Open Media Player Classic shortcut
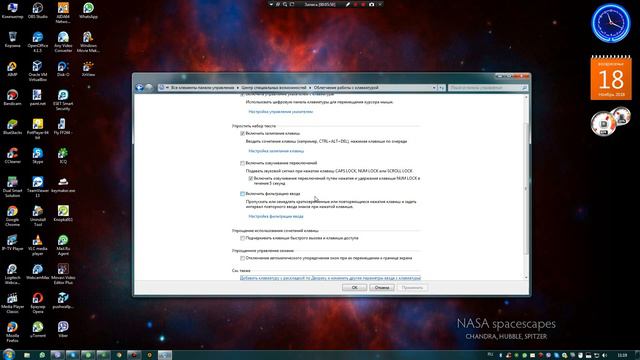Screen dimensions: 640x360 point(12,303)
